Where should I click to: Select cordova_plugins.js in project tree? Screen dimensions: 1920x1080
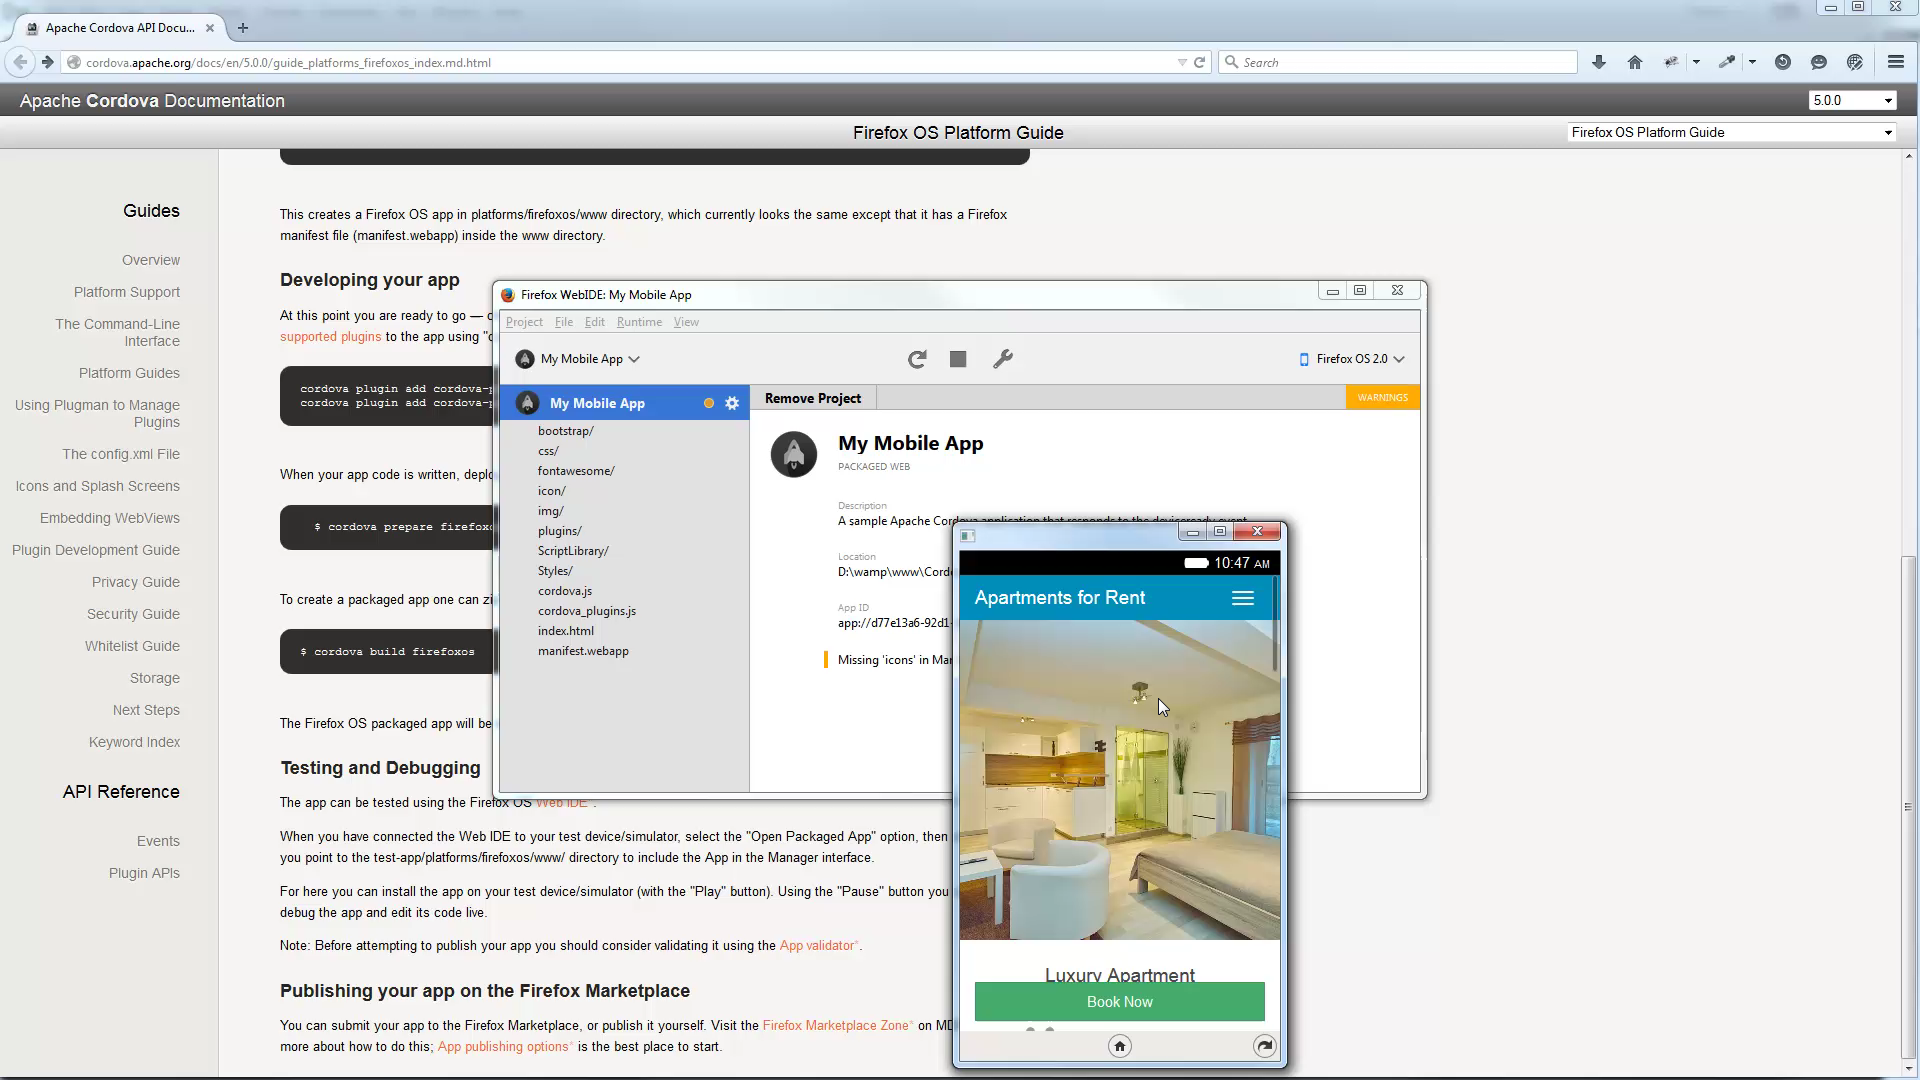[x=587, y=611]
